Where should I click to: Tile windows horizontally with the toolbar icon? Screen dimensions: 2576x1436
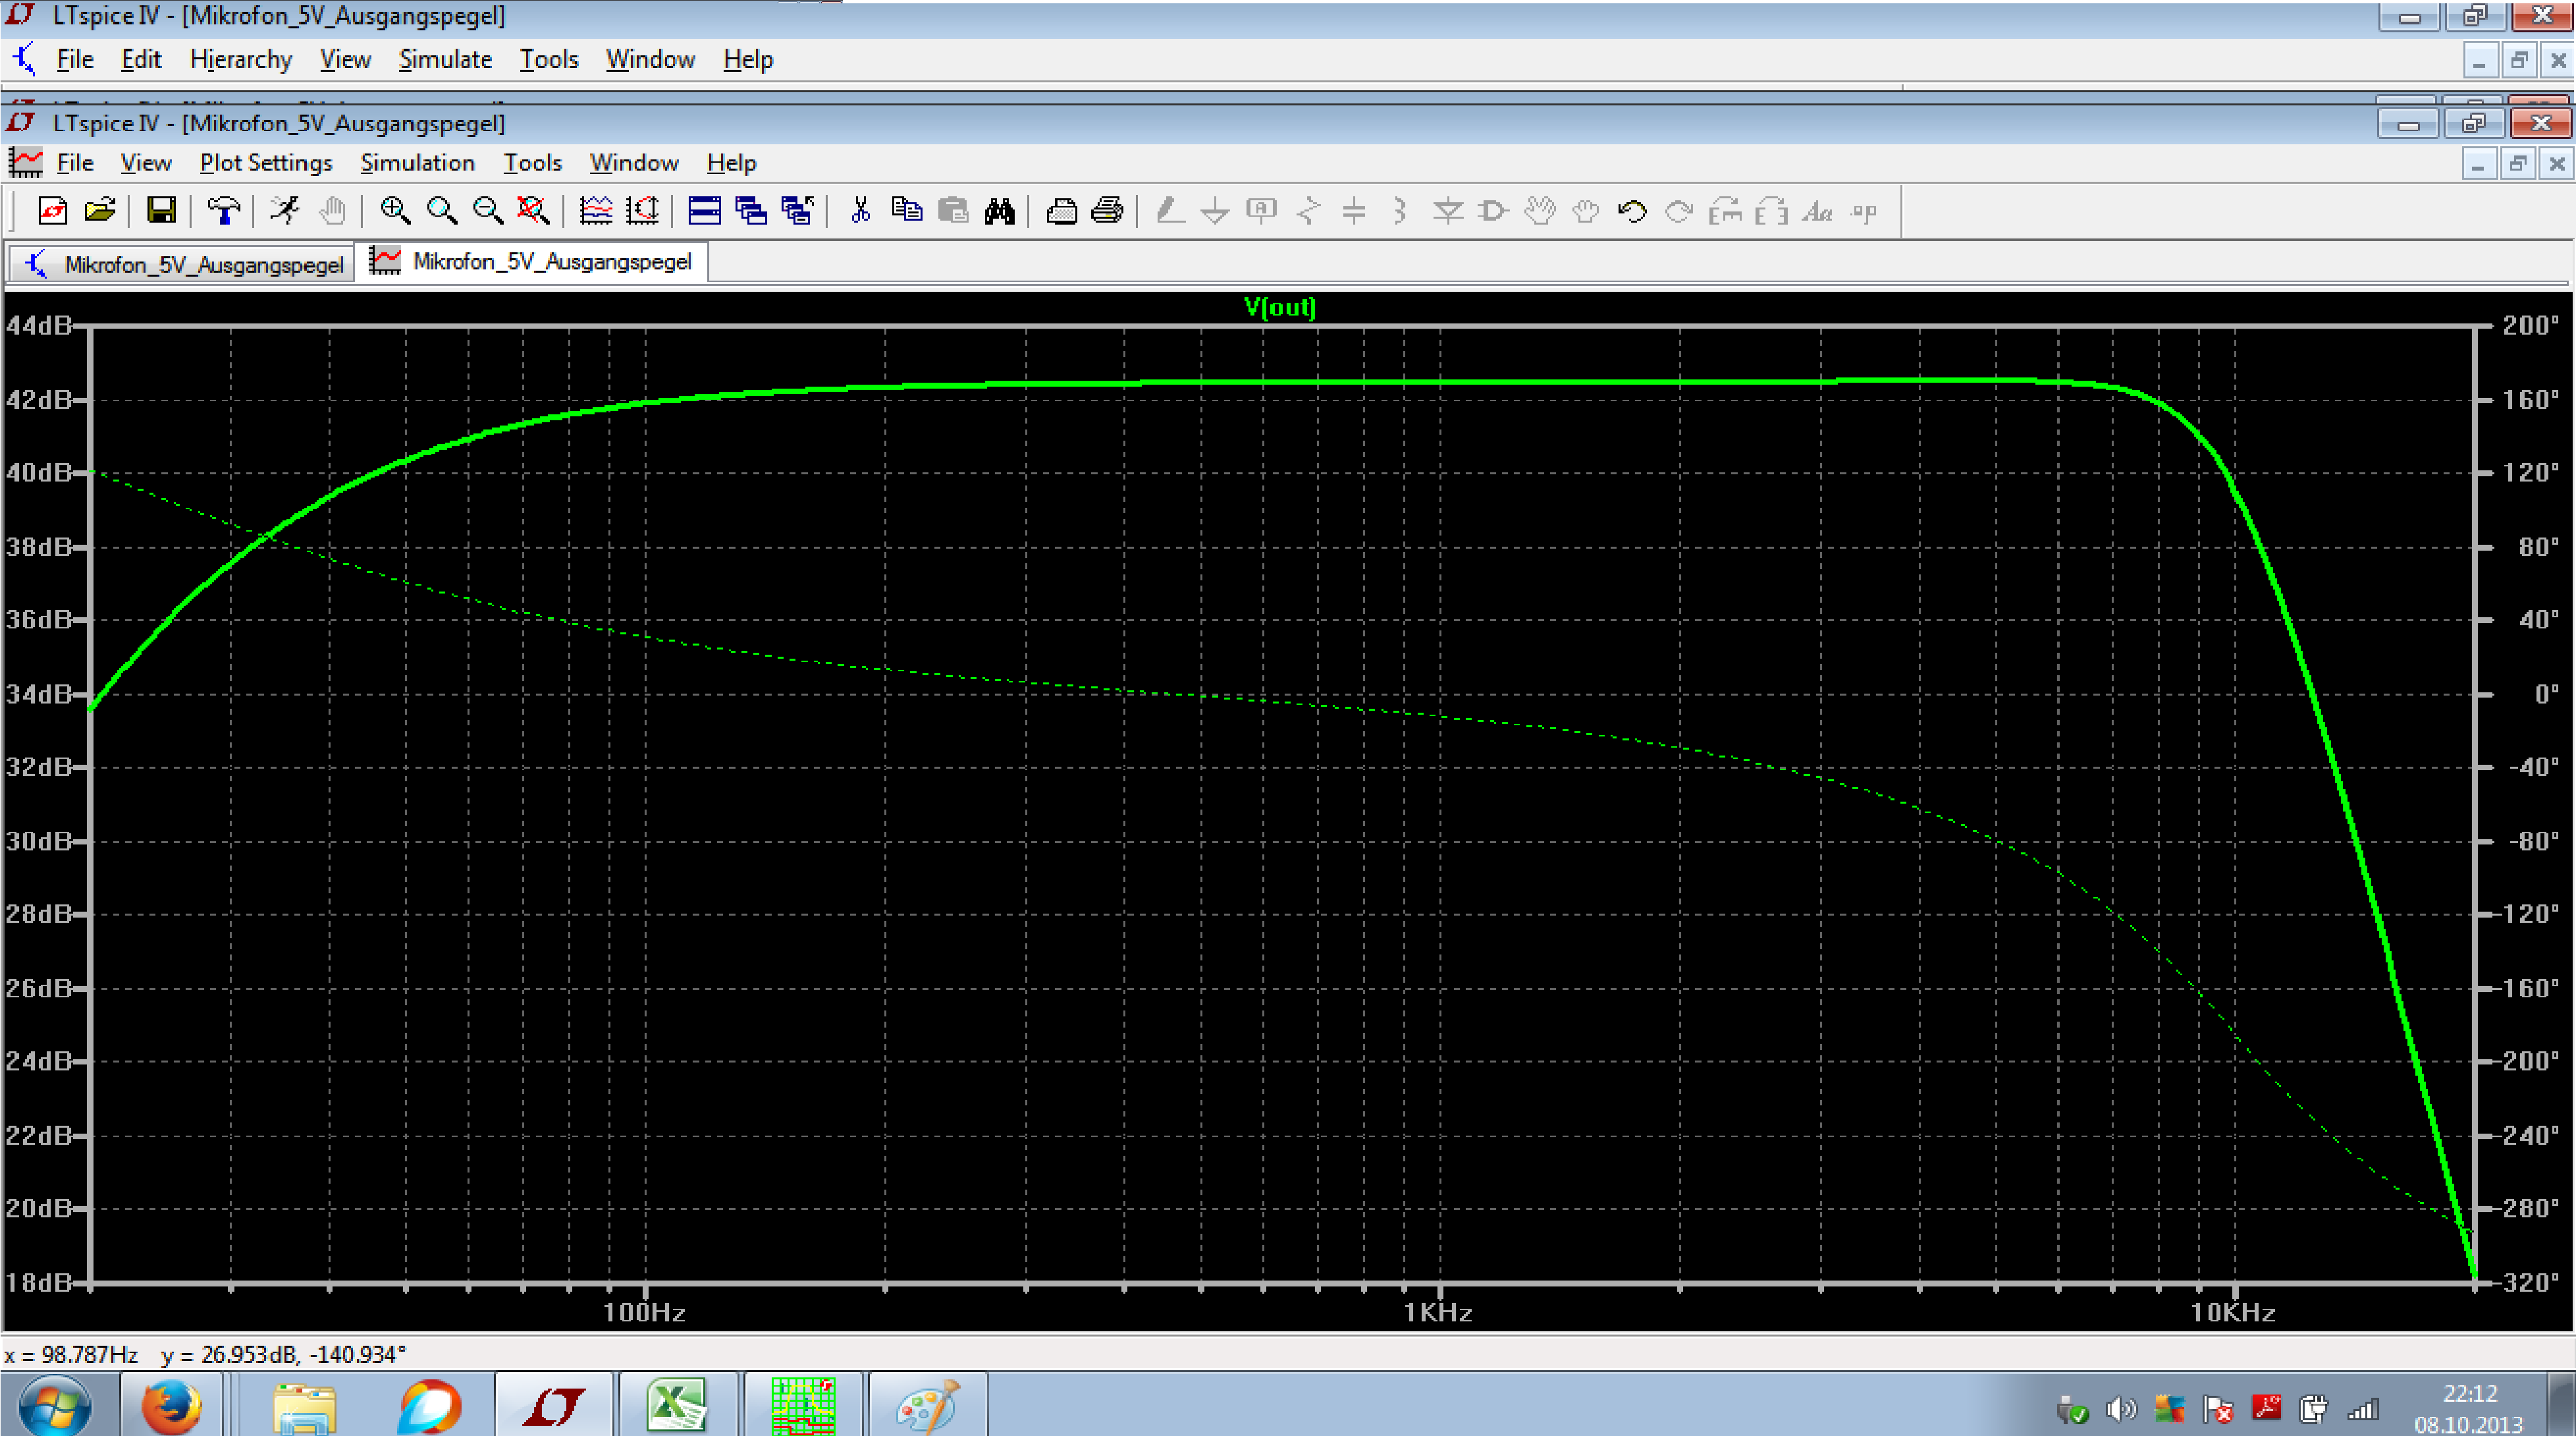tap(705, 211)
